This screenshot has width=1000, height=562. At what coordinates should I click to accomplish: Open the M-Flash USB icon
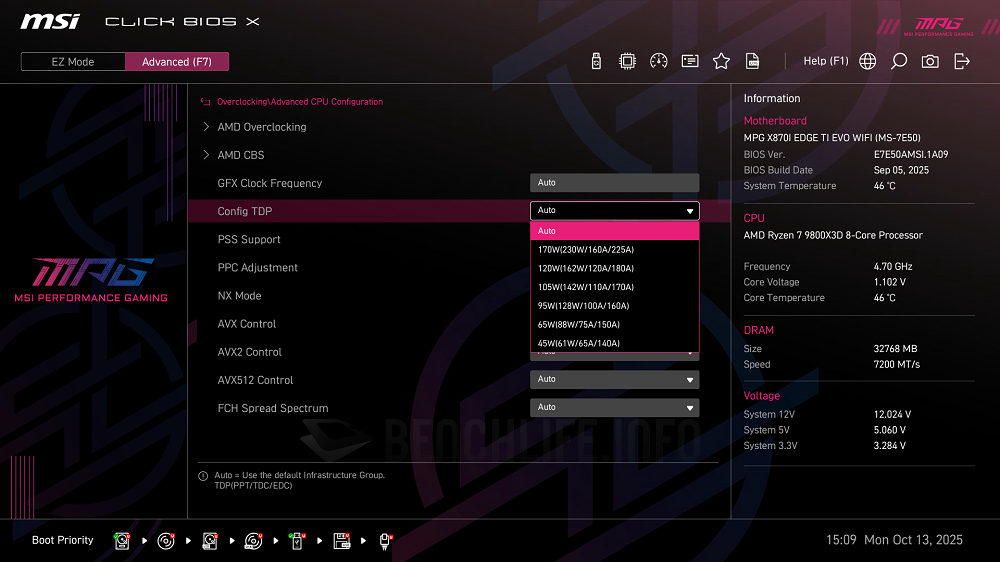(x=597, y=61)
